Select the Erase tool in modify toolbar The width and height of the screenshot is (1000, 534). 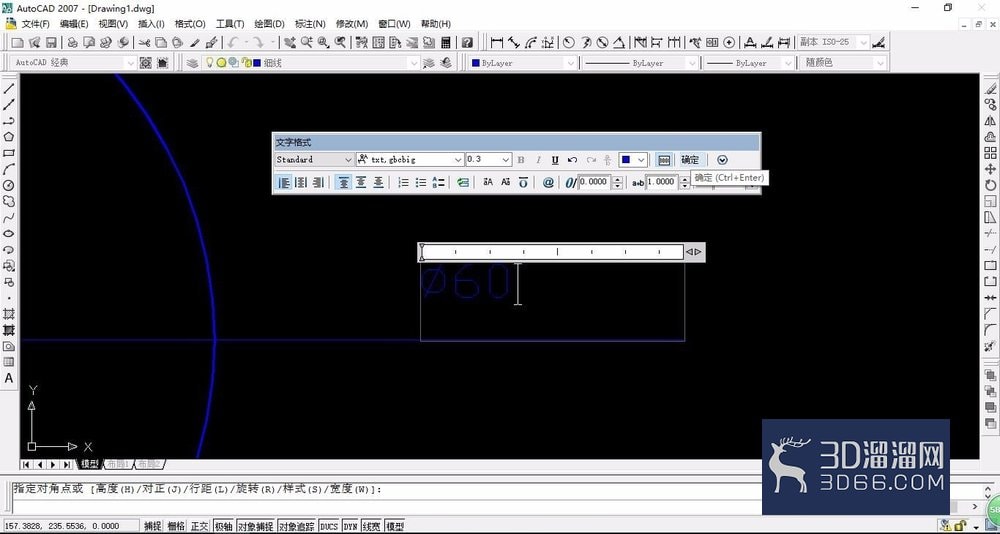point(990,89)
